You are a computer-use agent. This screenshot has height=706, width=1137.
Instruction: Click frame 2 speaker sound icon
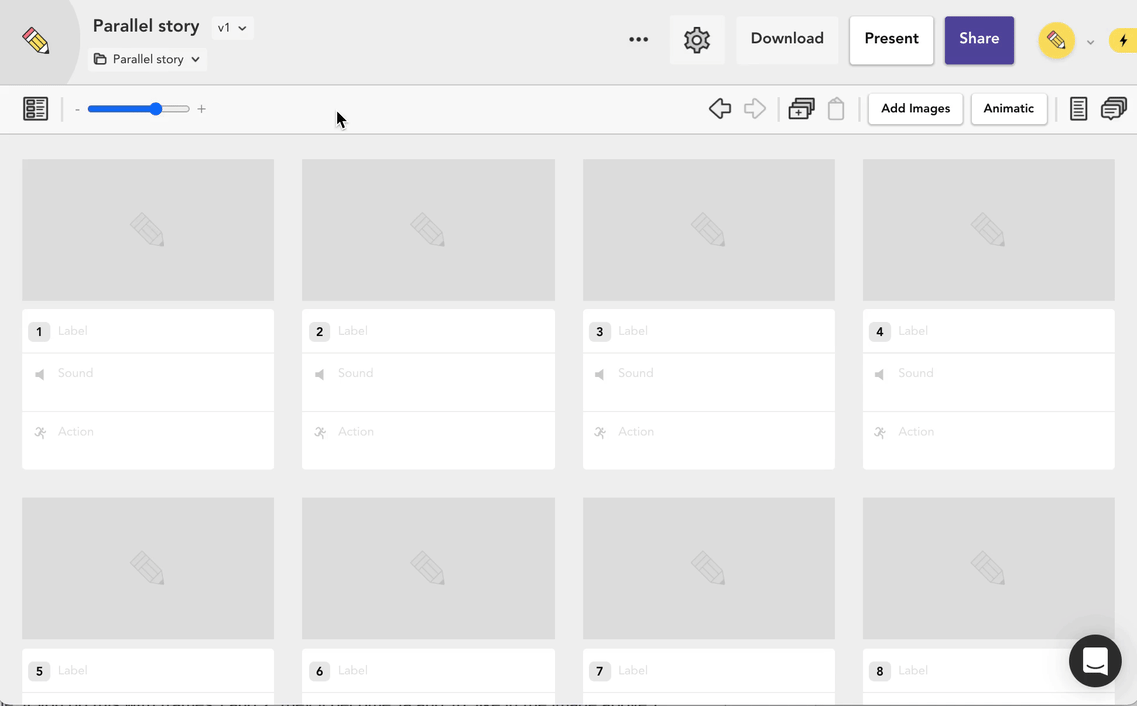(320, 374)
